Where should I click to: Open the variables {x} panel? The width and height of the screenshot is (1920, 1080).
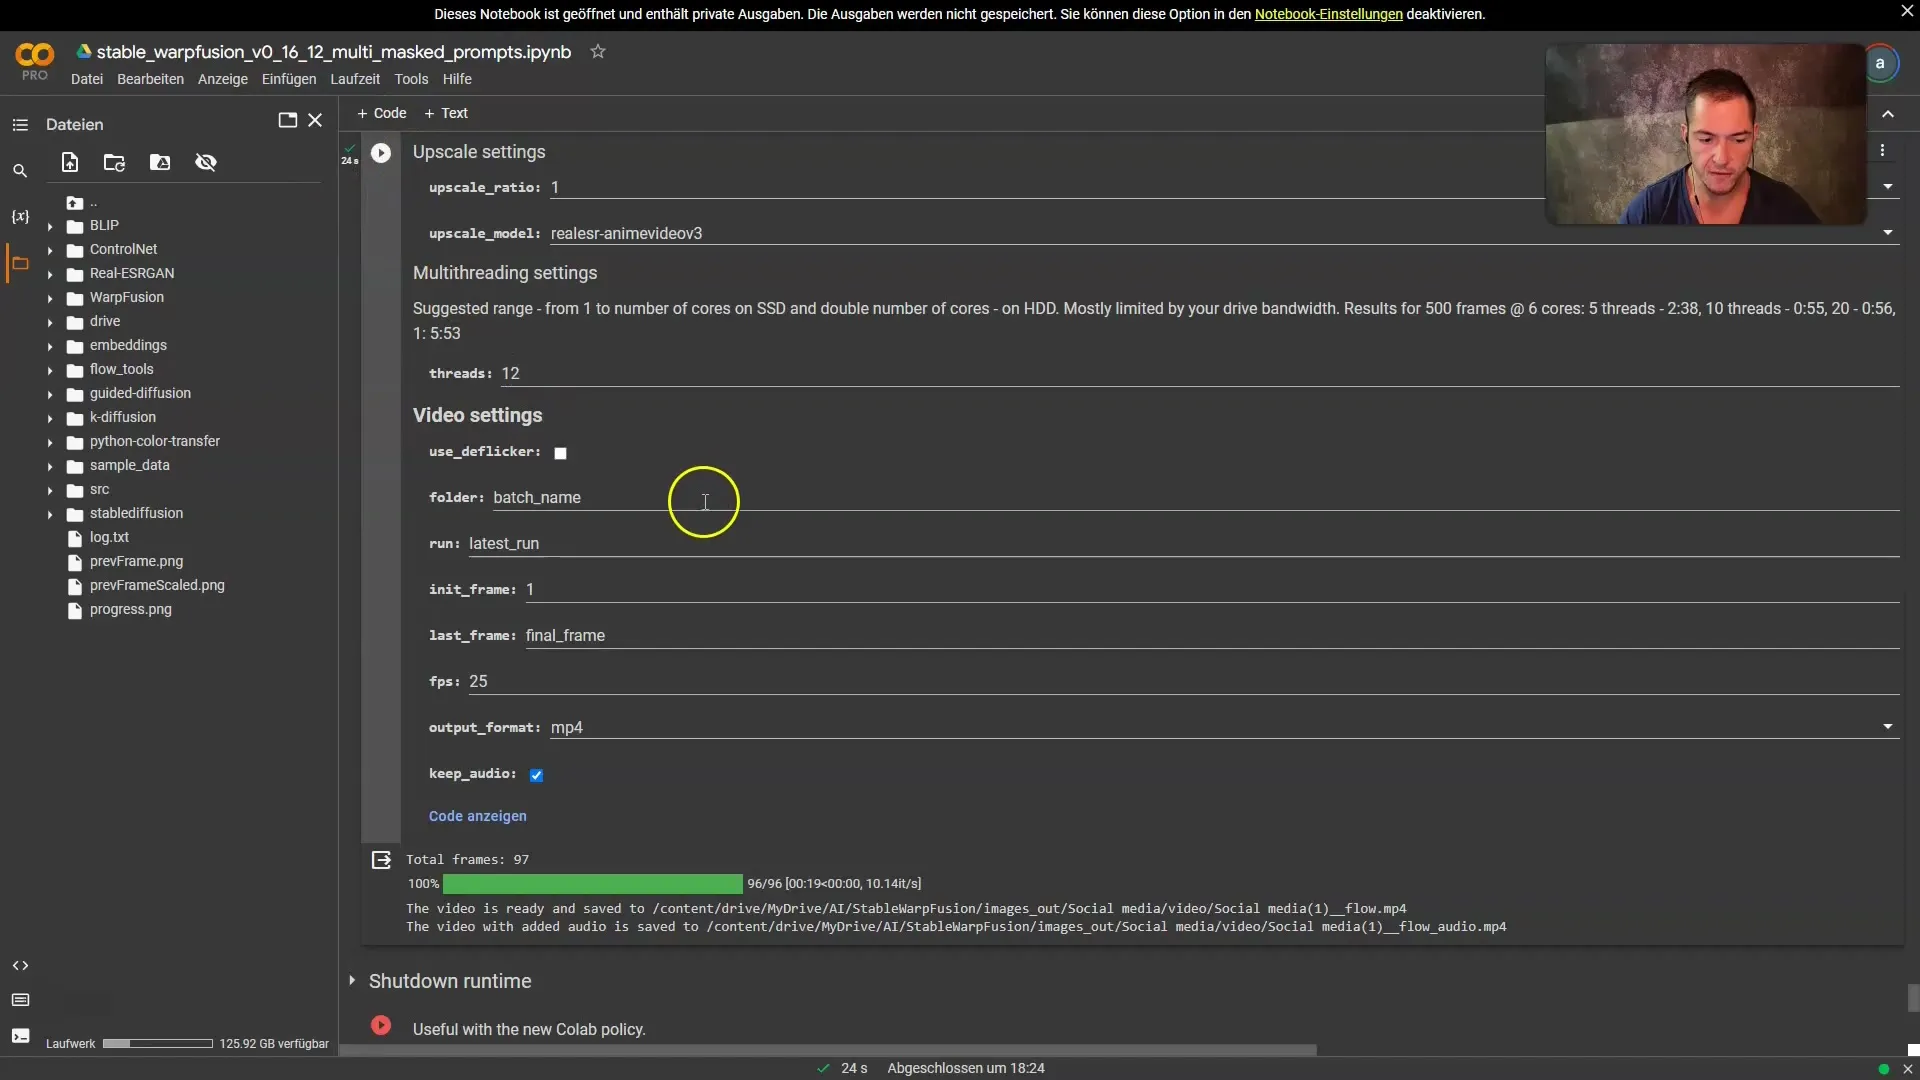coord(20,217)
